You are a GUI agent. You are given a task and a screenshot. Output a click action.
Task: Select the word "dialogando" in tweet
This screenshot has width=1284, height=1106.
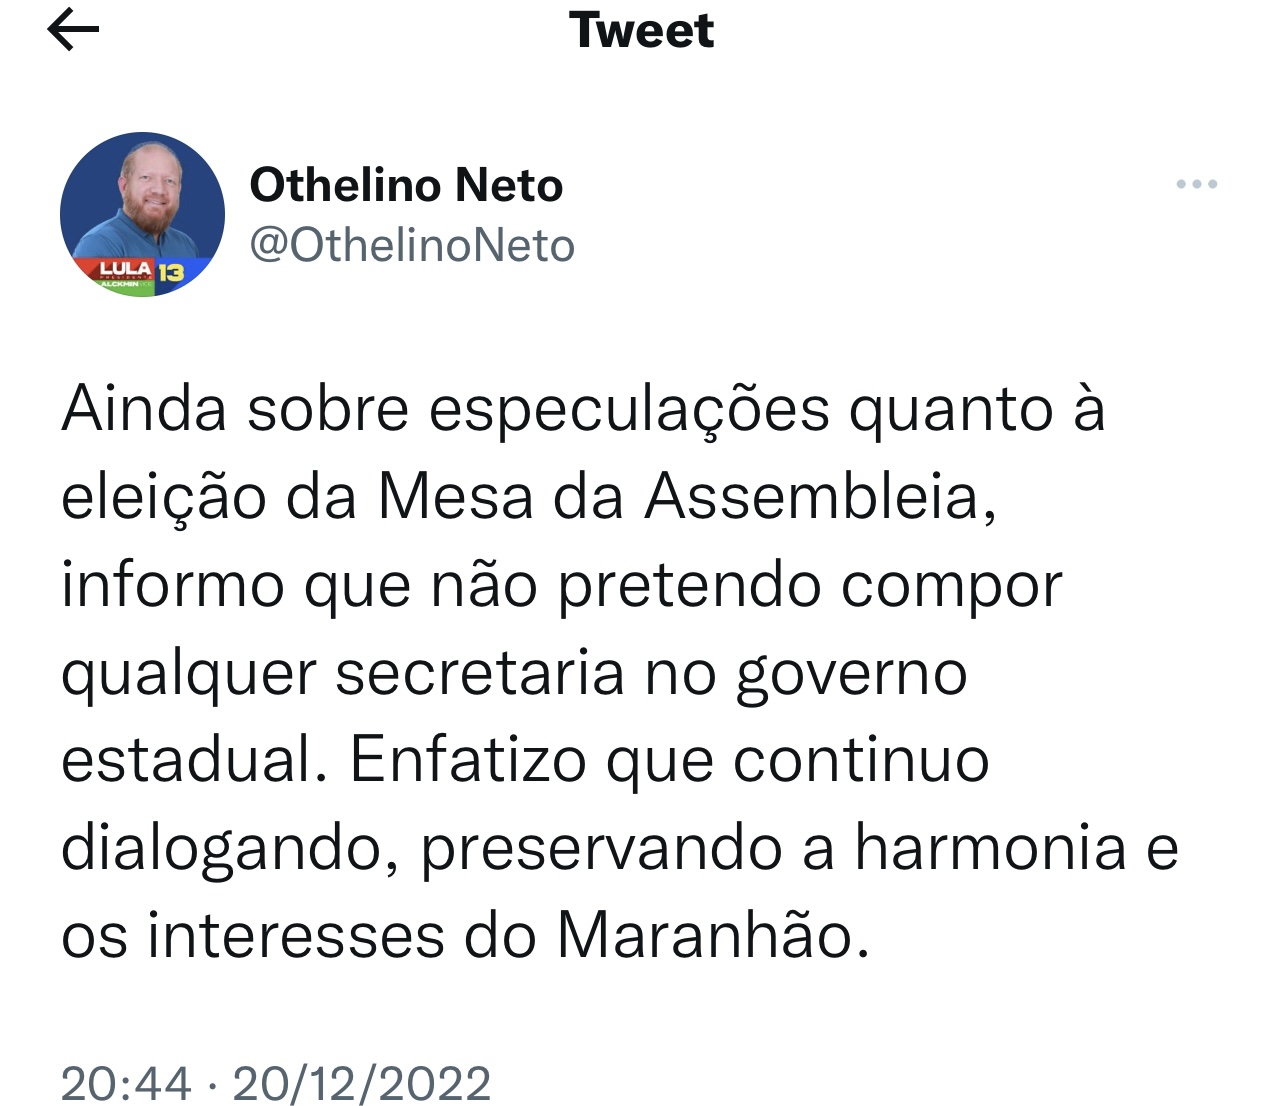point(222,850)
